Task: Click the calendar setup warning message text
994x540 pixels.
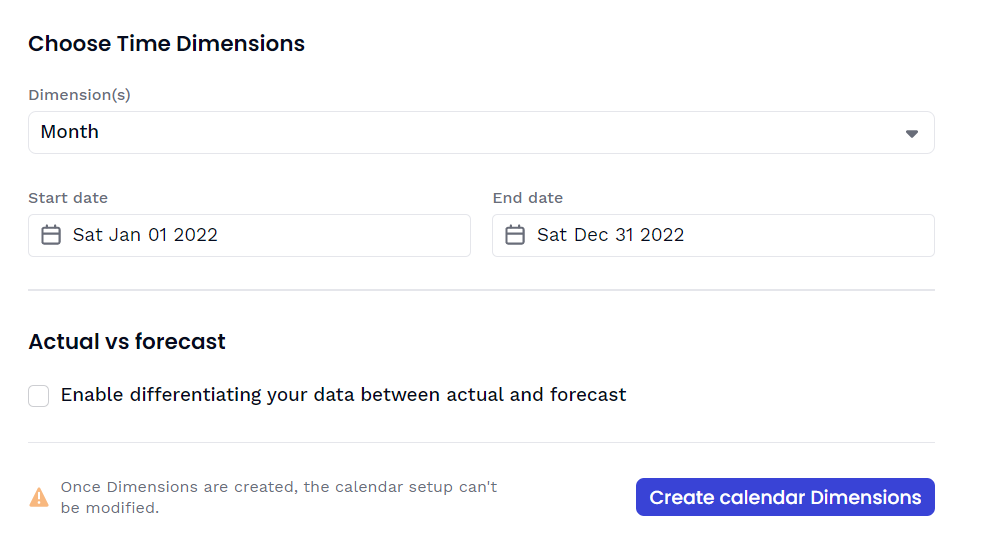Action: (278, 497)
